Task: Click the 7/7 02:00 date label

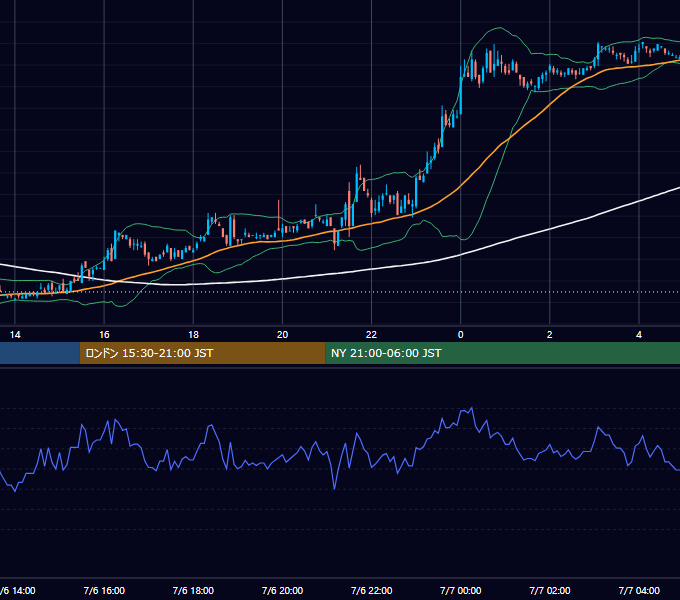Action: [x=549, y=590]
